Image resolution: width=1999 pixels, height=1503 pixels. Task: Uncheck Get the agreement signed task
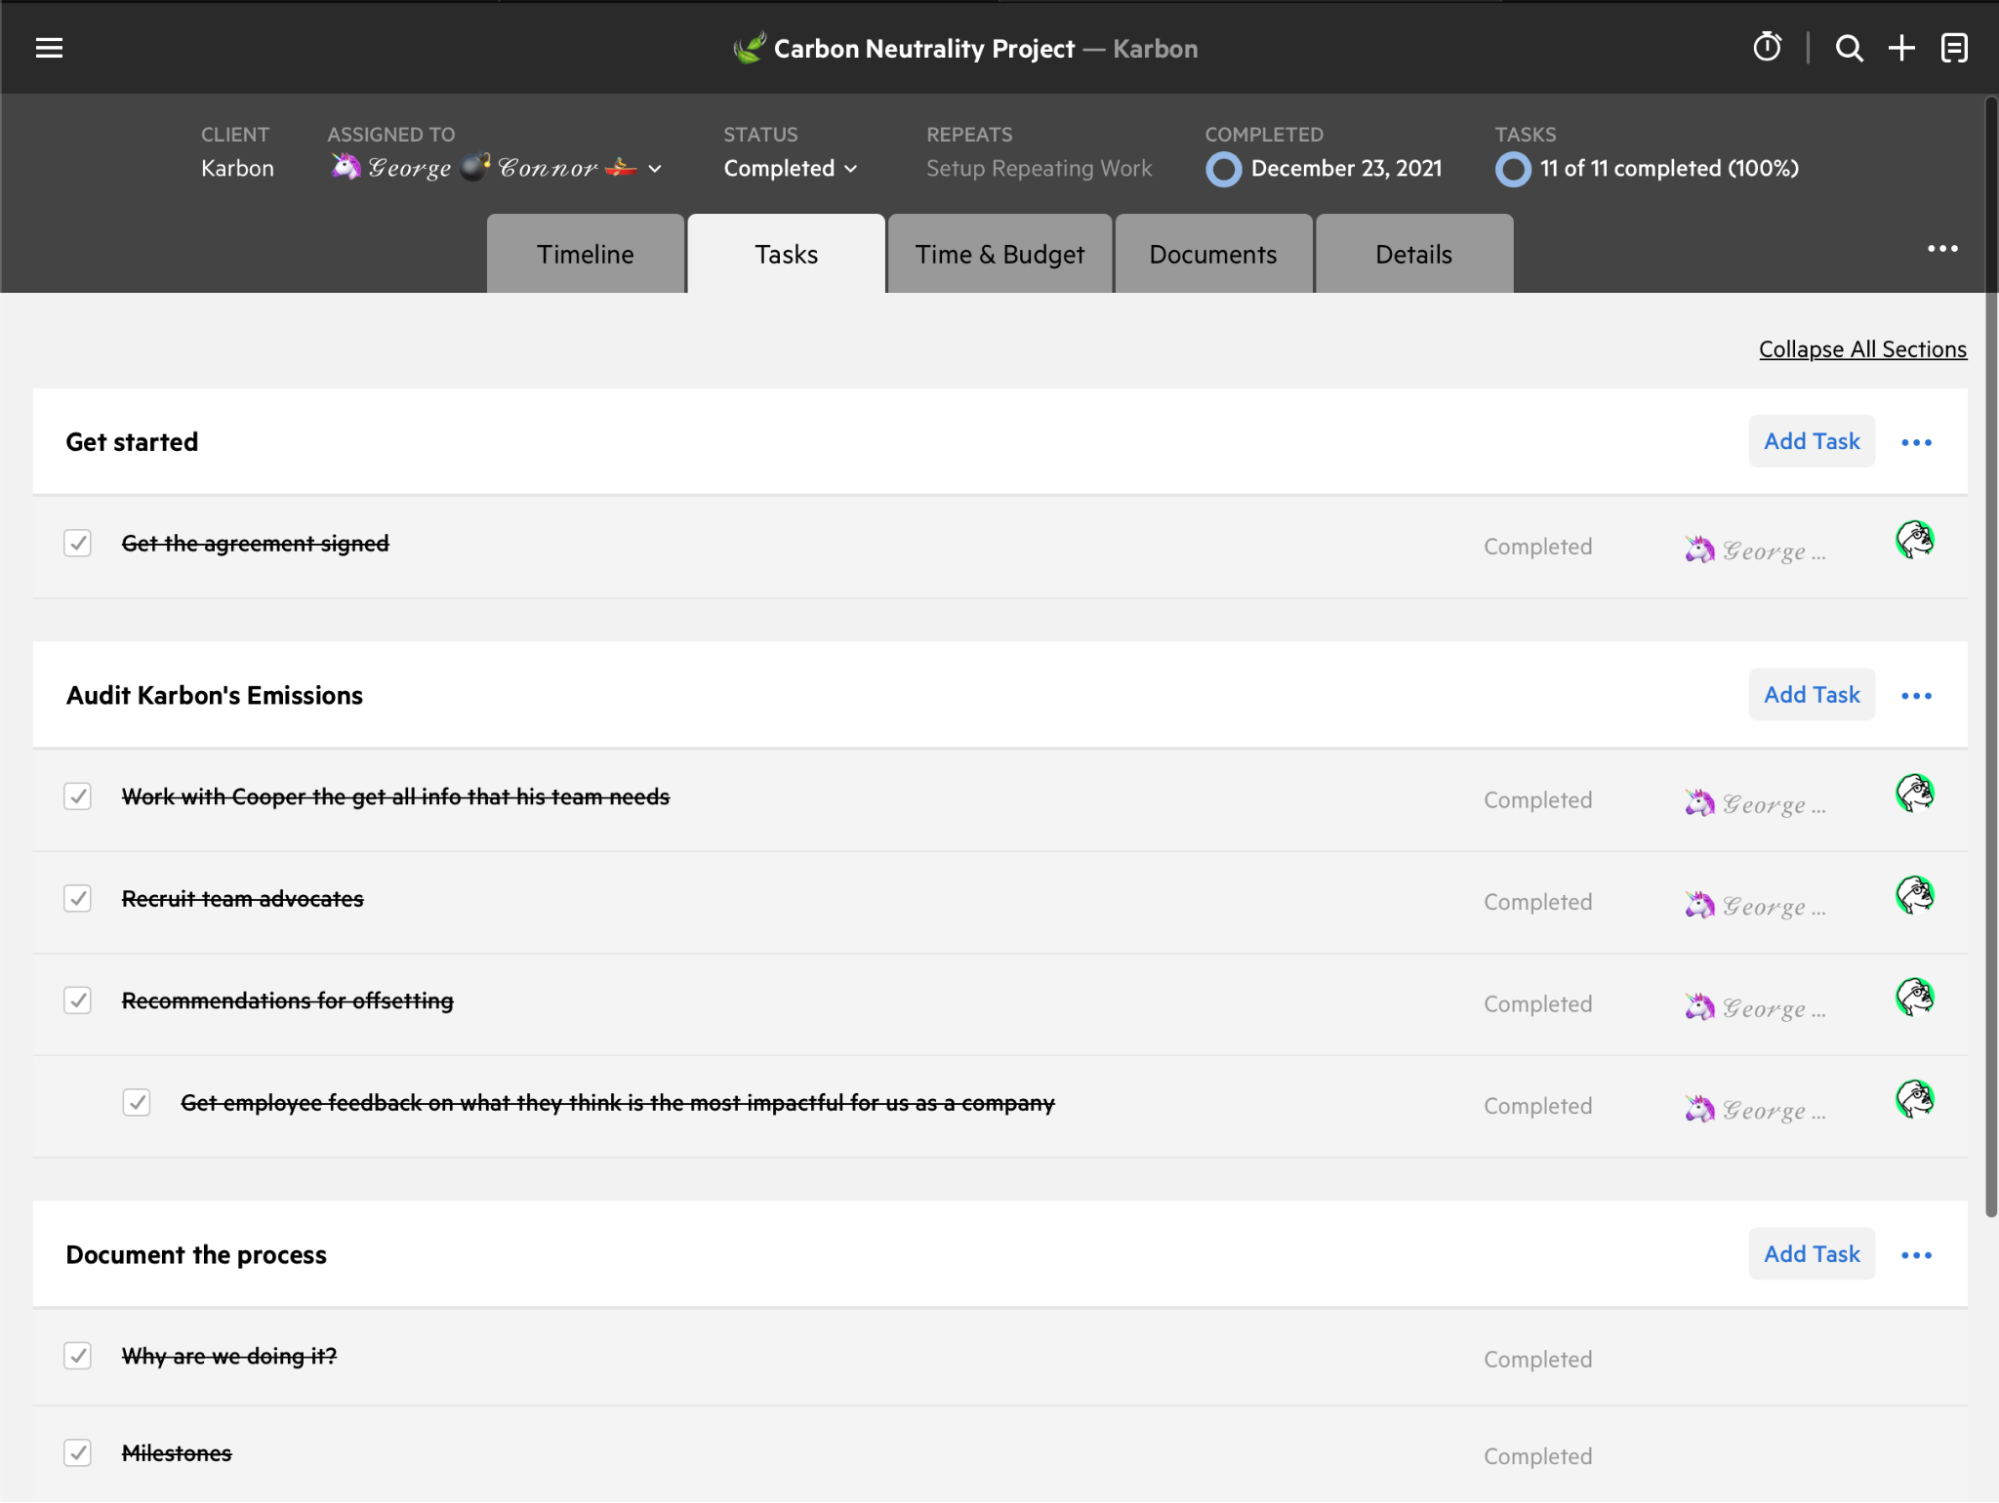[x=78, y=543]
